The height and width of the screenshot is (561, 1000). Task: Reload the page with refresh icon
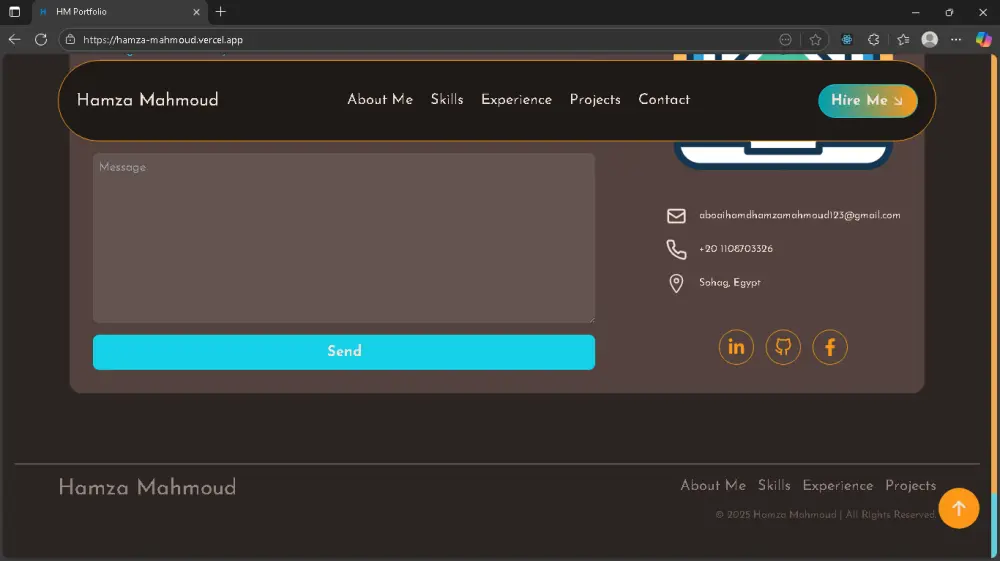click(41, 40)
